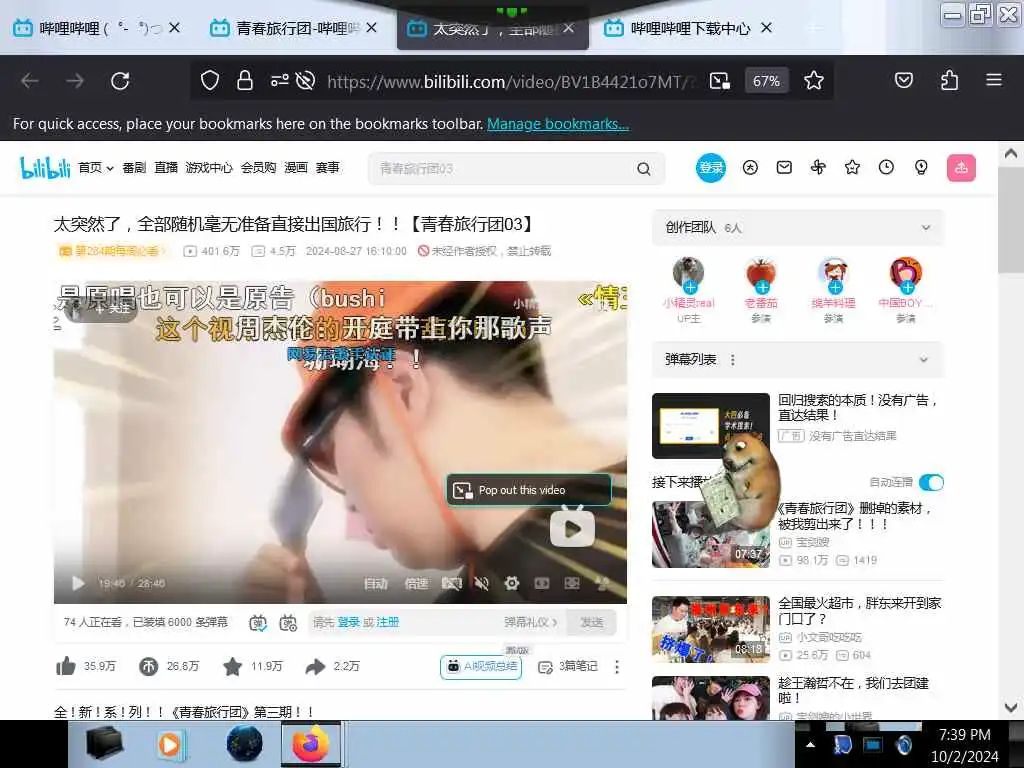Save page to Pocket
The height and width of the screenshot is (768, 1024).
904,80
